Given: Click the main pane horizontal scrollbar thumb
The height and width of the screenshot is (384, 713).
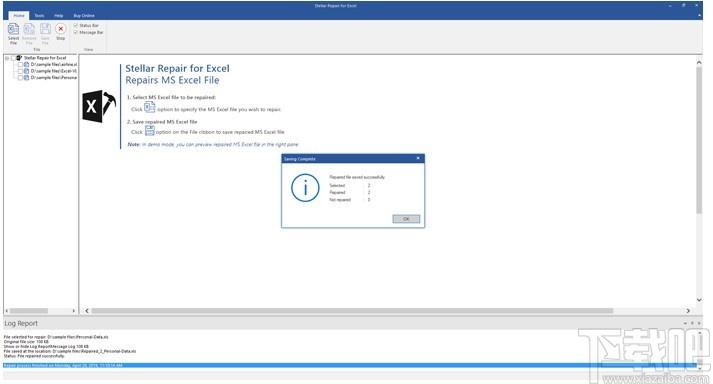Looking at the screenshot, I should pos(352,311).
